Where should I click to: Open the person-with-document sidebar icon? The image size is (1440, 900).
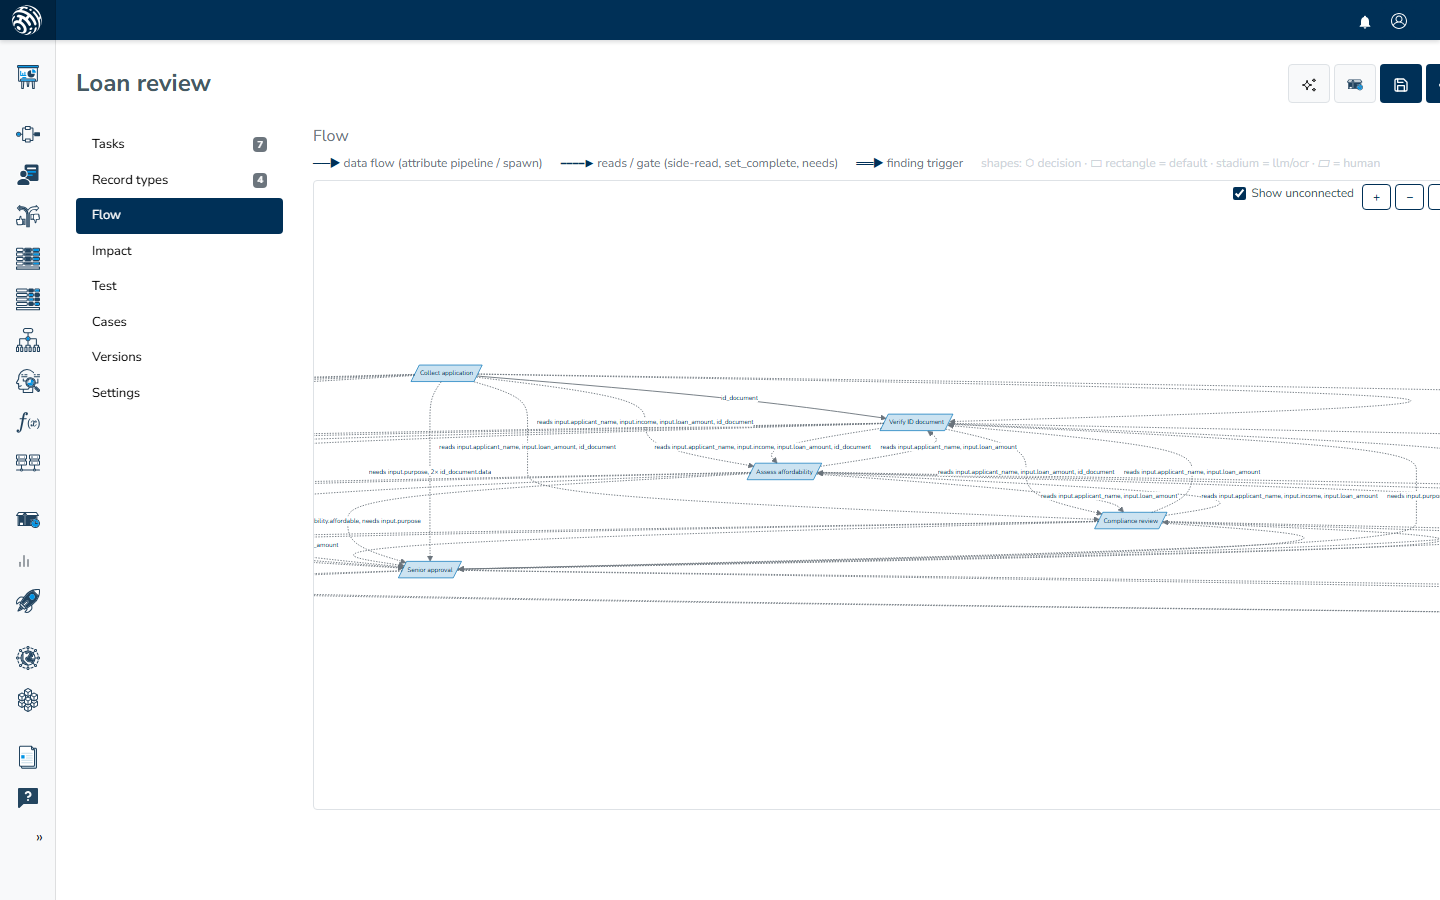pos(28,175)
